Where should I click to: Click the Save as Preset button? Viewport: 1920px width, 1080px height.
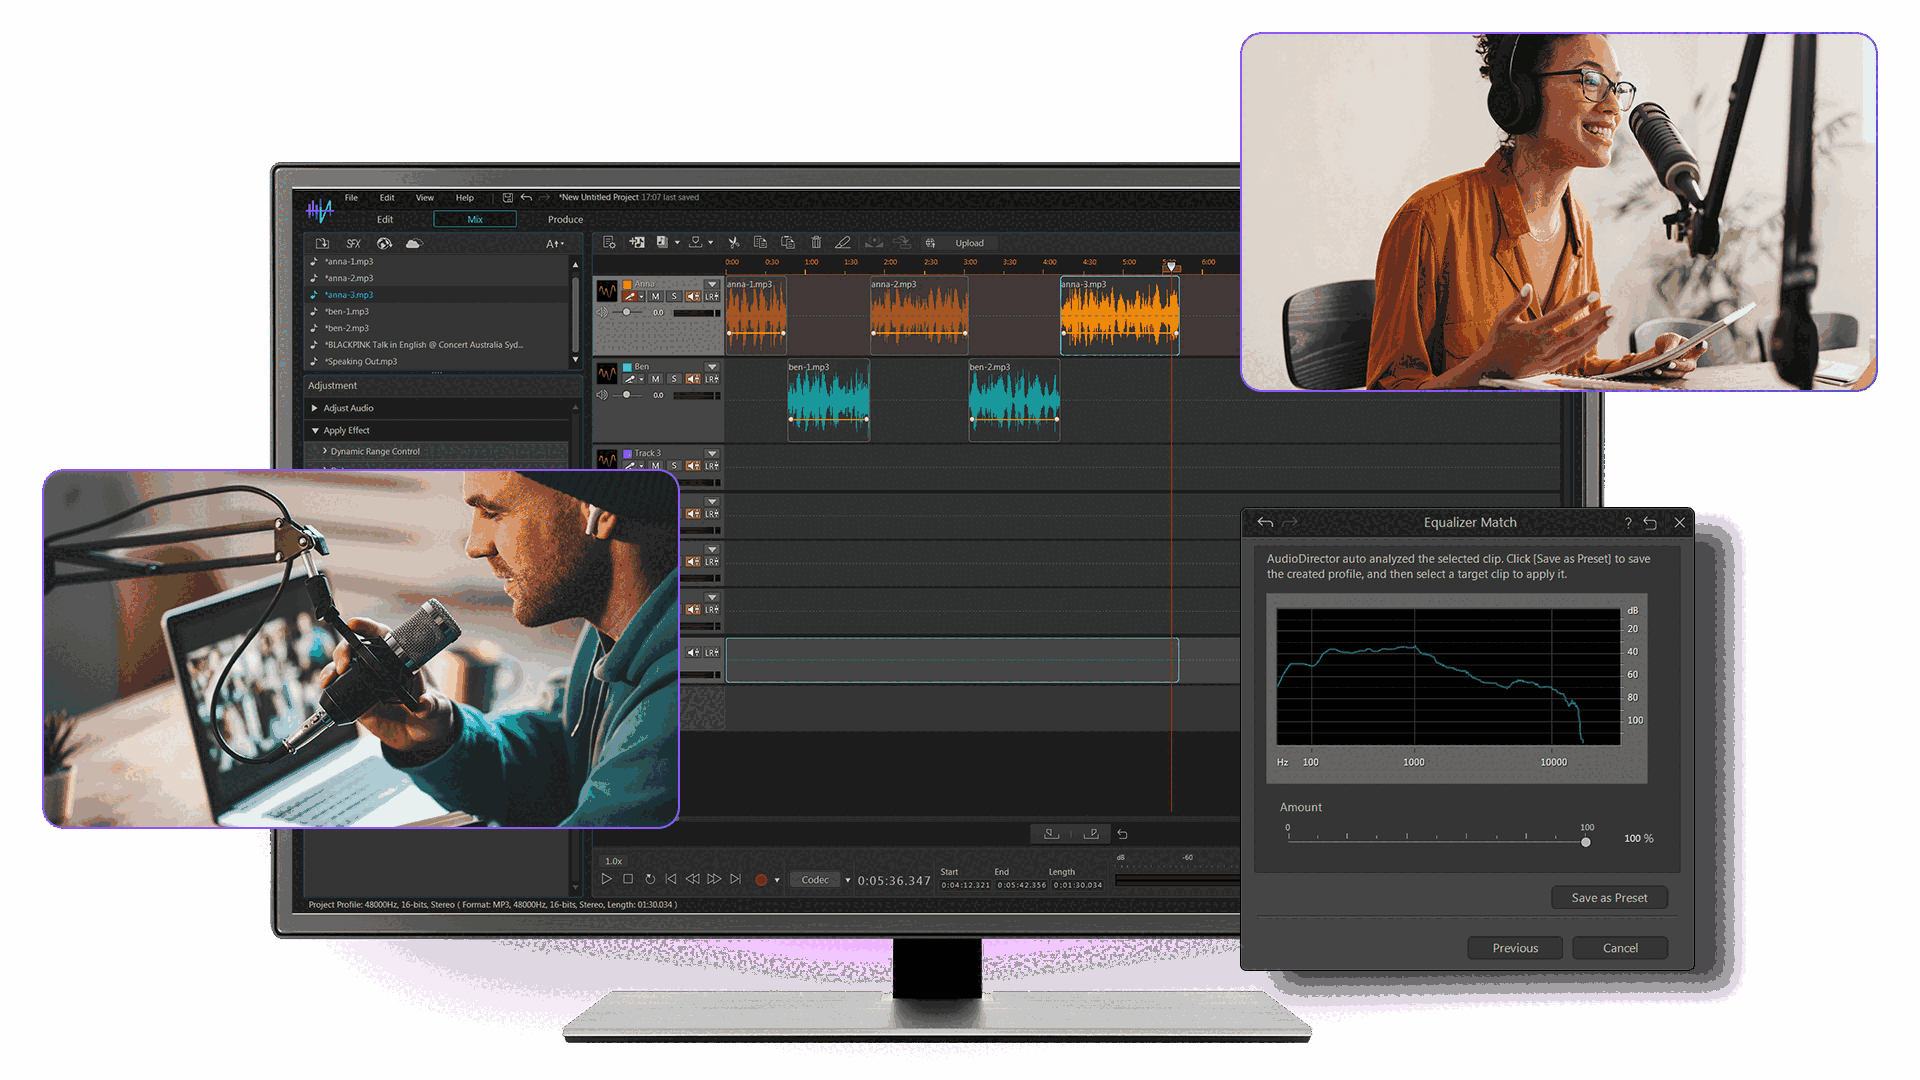(x=1609, y=898)
